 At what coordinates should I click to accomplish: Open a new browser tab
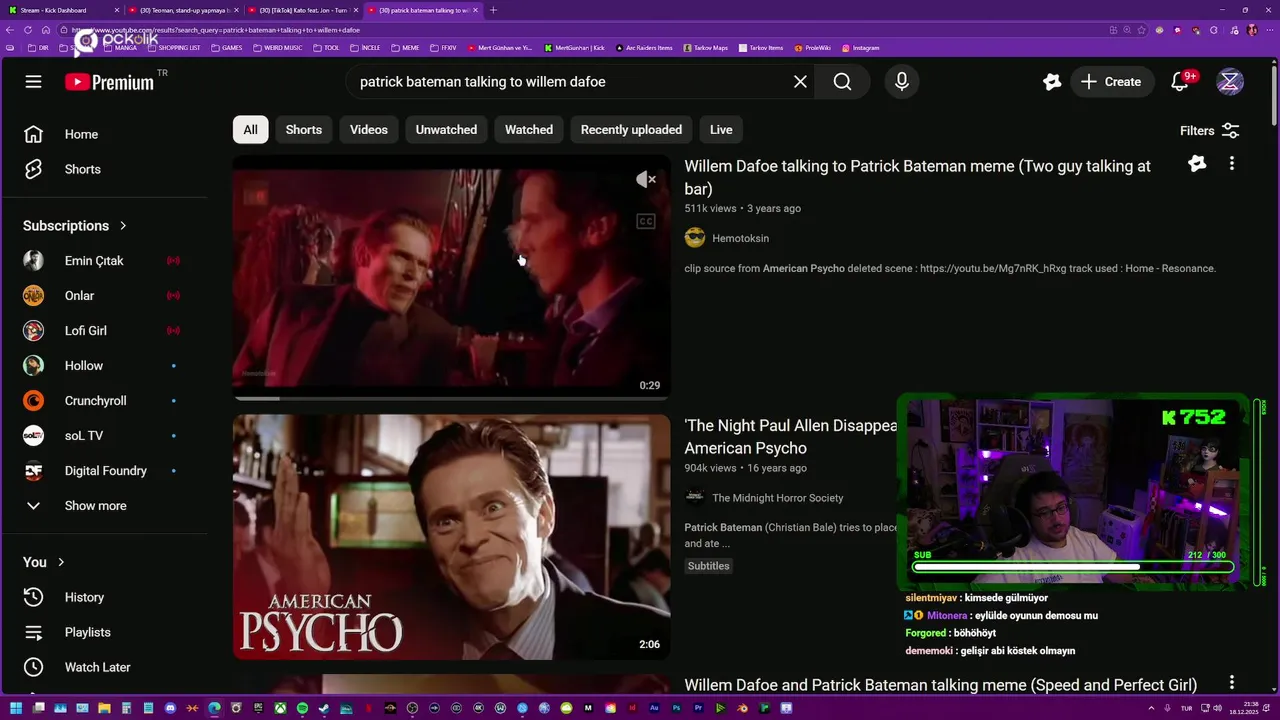point(493,10)
